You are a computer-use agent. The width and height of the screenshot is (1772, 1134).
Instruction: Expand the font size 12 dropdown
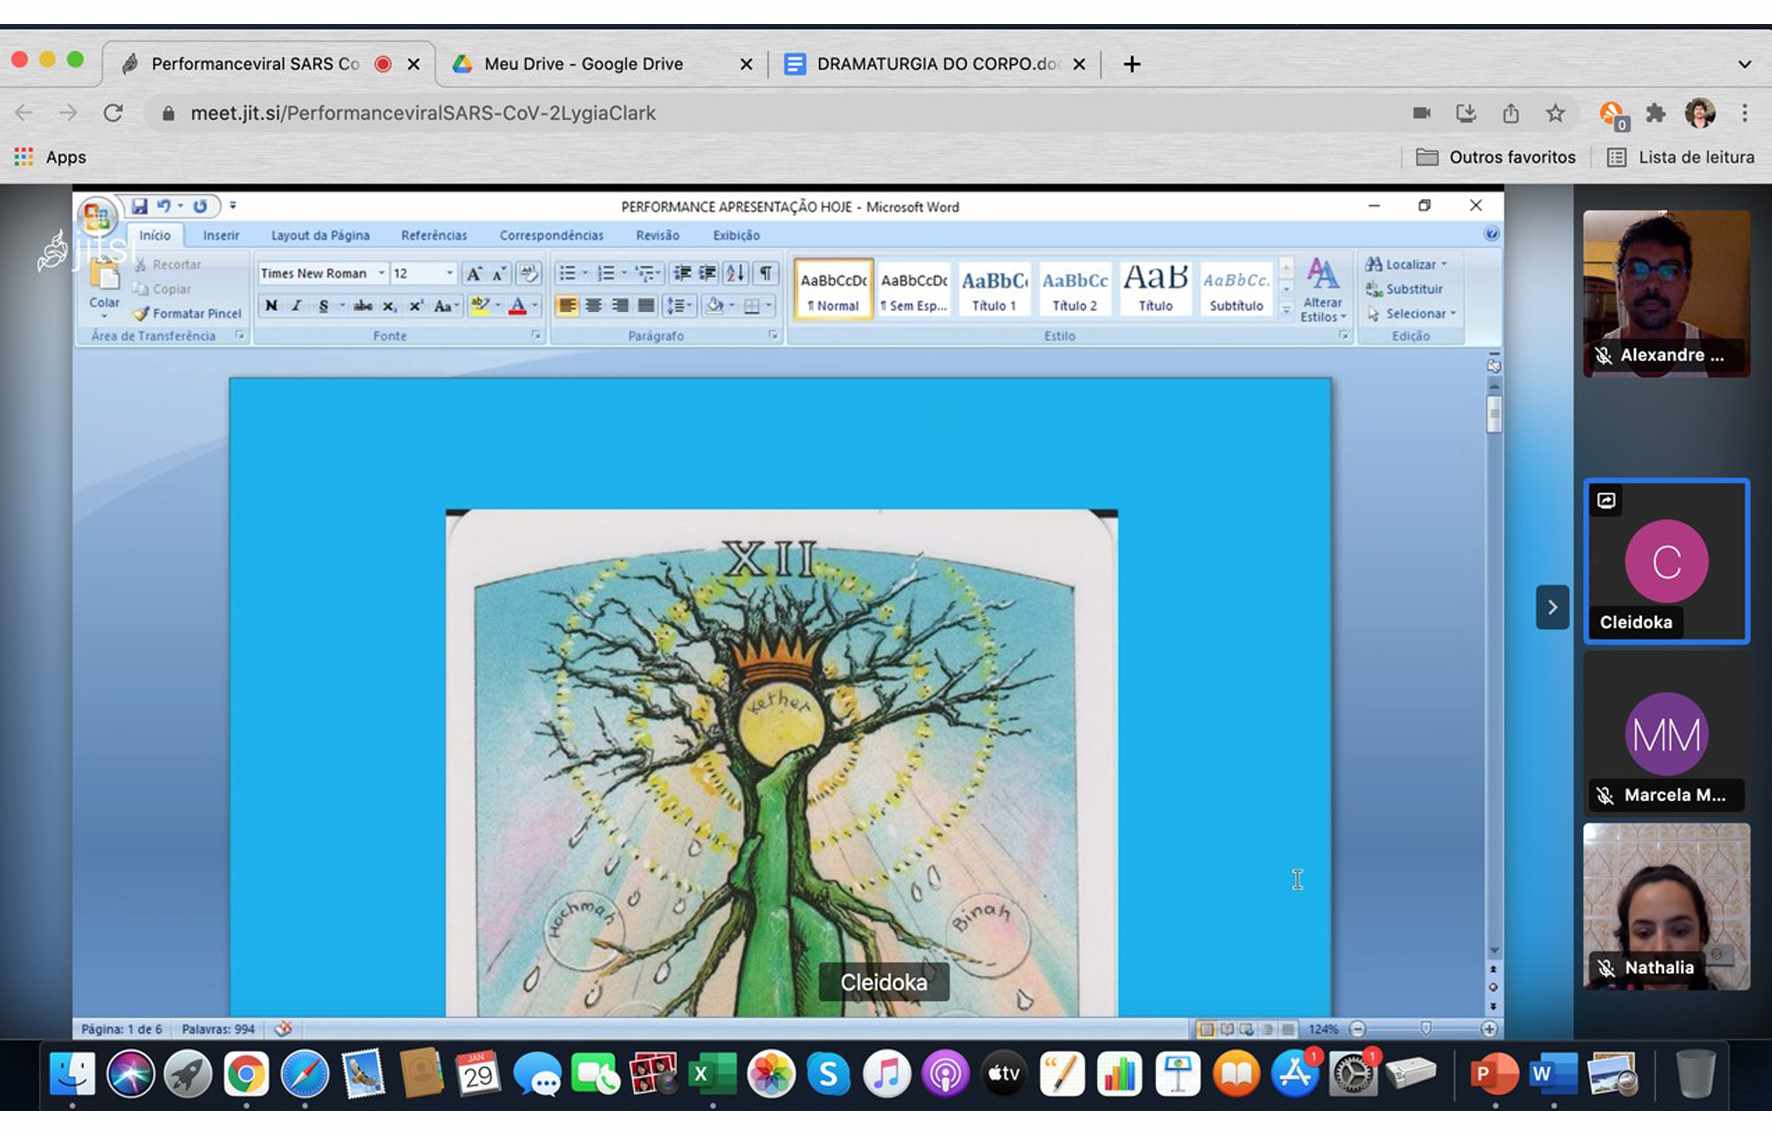pos(449,273)
